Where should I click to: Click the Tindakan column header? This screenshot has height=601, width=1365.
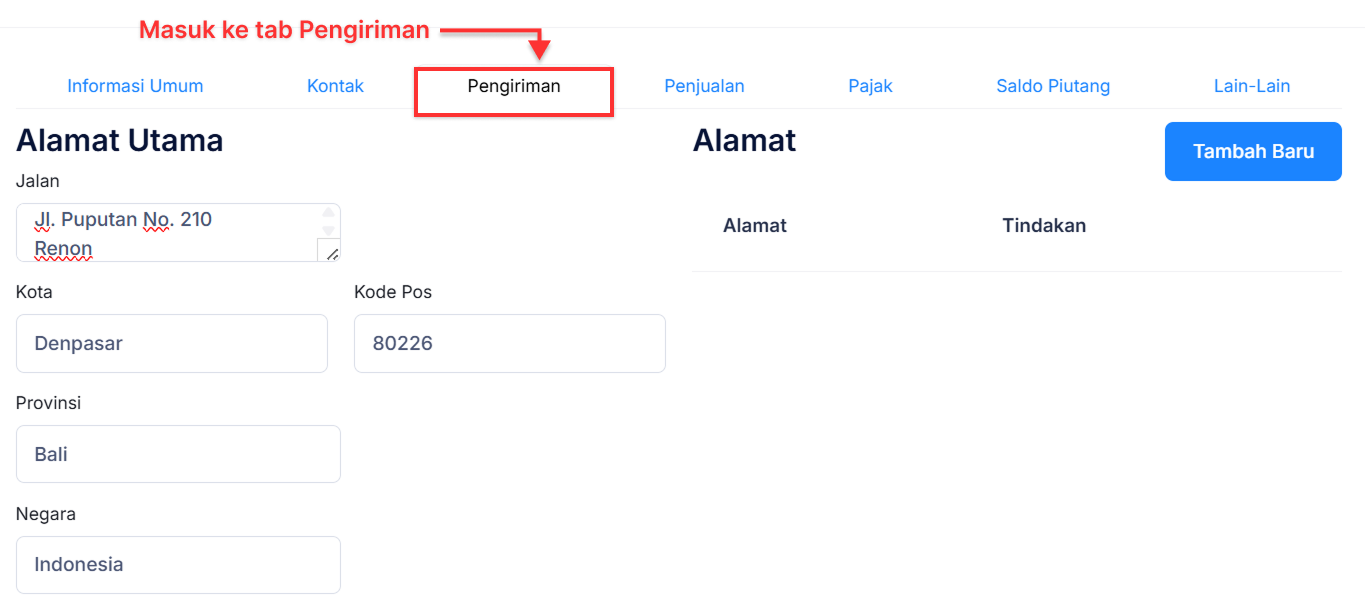click(1044, 225)
